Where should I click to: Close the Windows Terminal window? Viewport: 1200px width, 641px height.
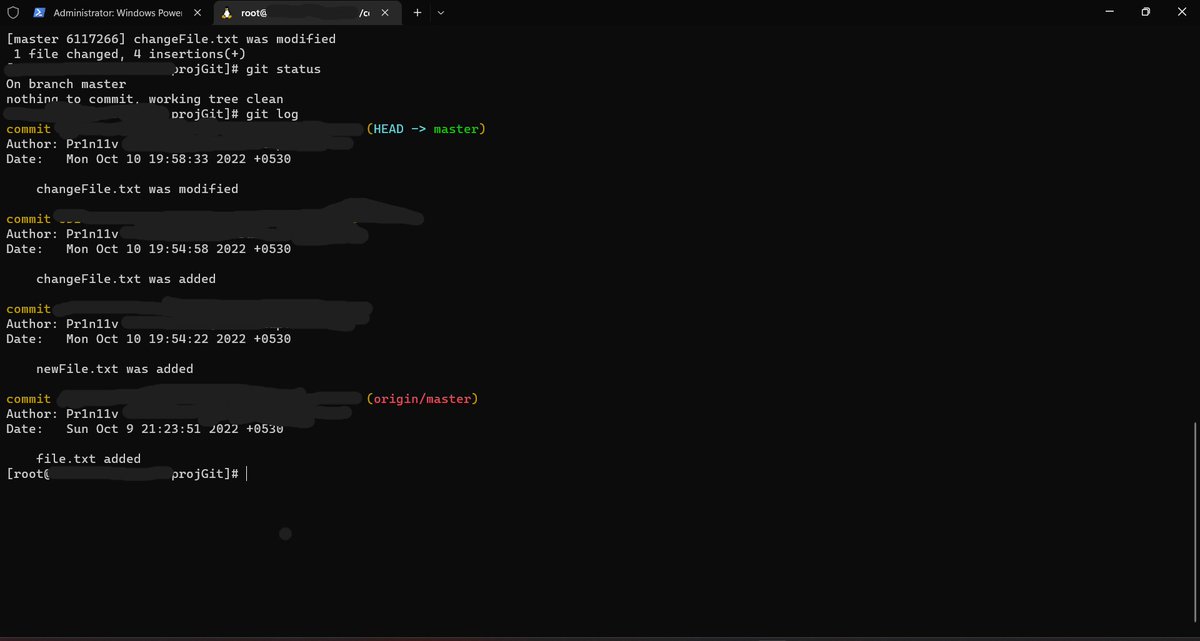click(x=1181, y=12)
